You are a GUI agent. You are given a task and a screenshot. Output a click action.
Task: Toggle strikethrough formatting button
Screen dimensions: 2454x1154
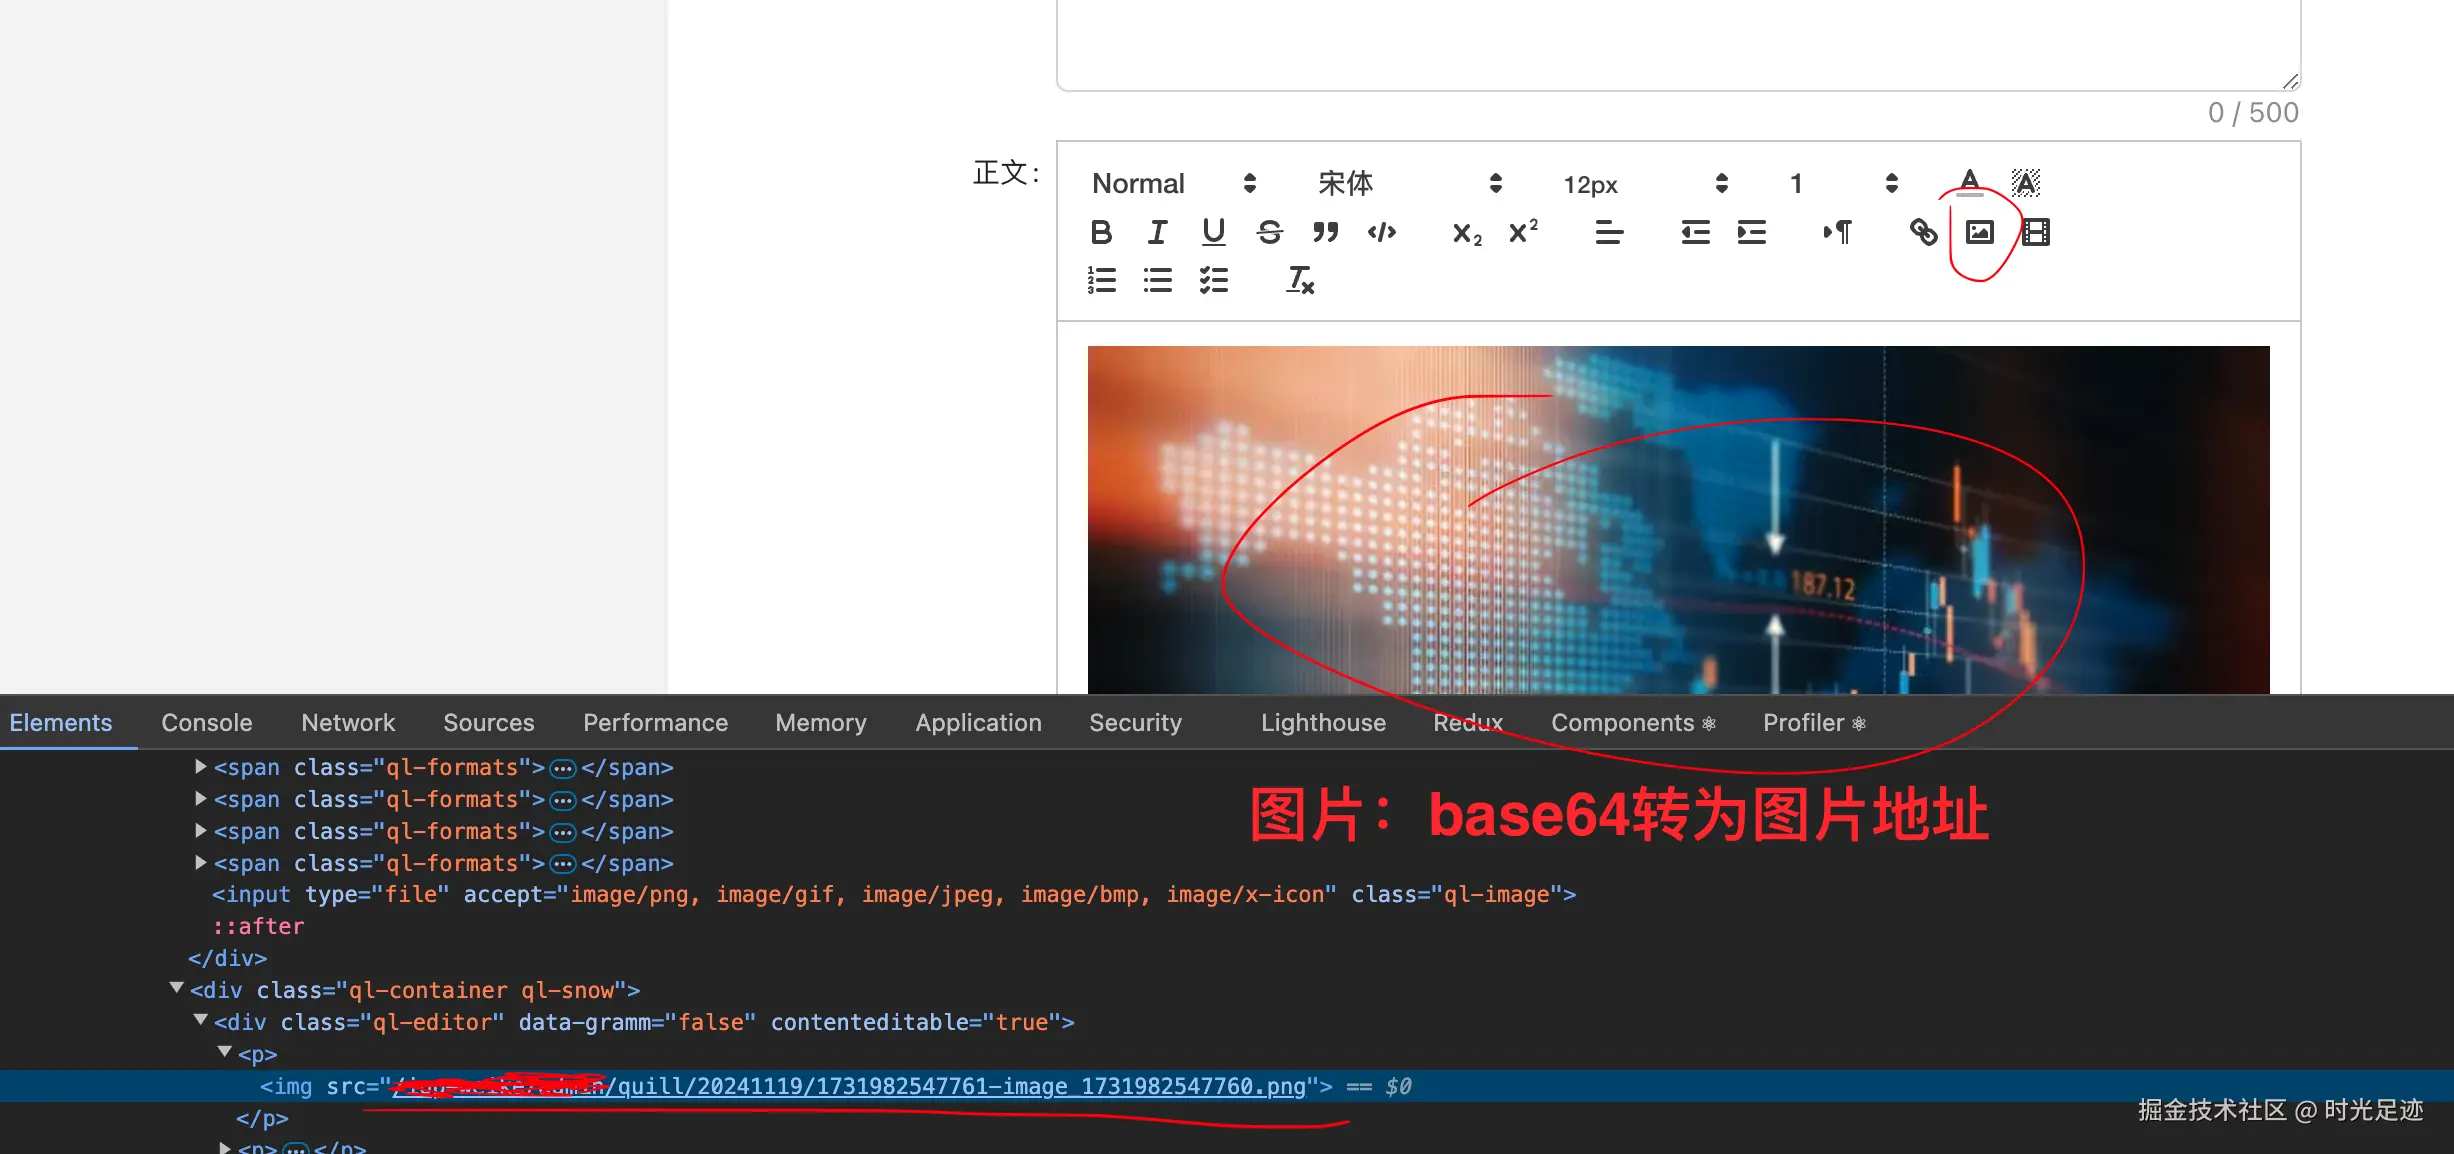(x=1269, y=232)
